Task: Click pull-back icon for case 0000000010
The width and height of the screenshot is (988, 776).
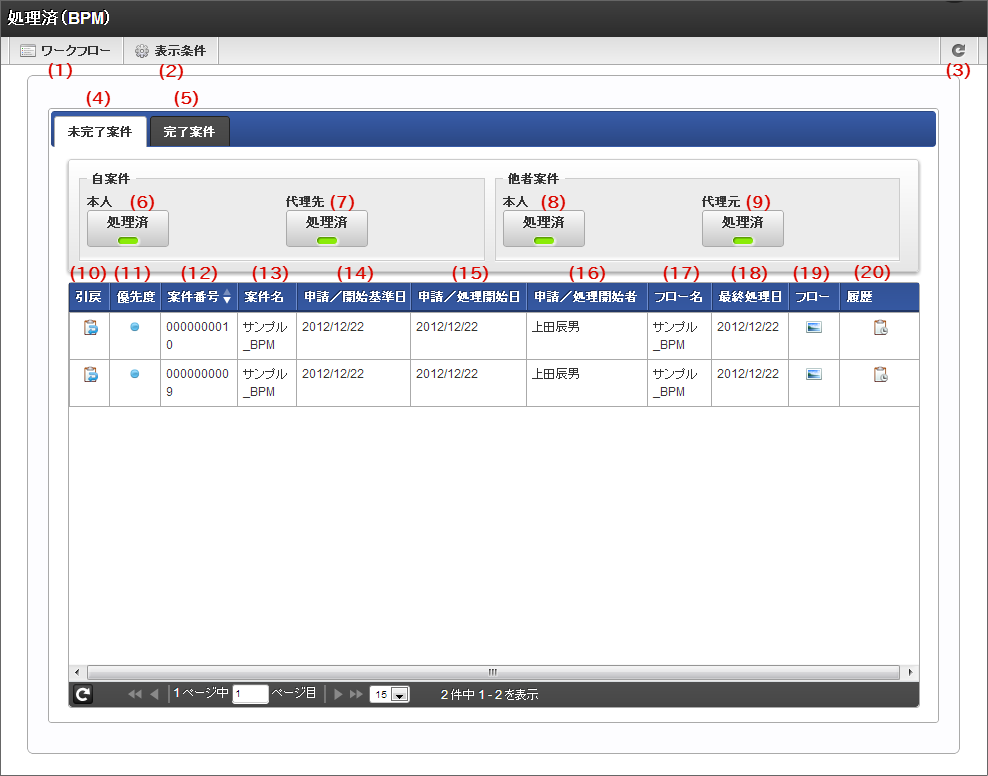Action: [91, 328]
